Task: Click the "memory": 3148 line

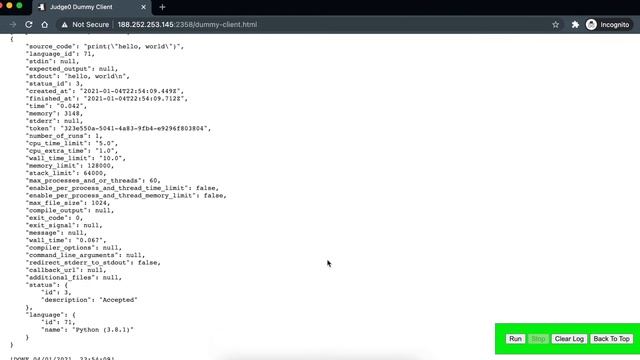Action: [55, 113]
